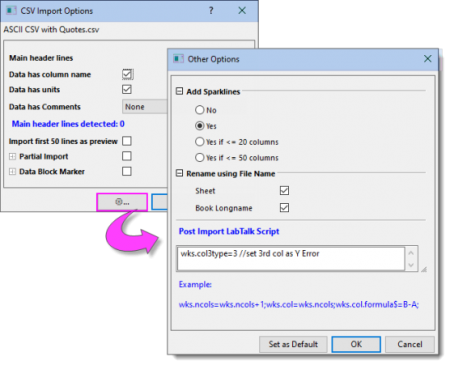This screenshot has width=450, height=365.
Task: Expand the Partial Import node
Action: tap(12, 156)
